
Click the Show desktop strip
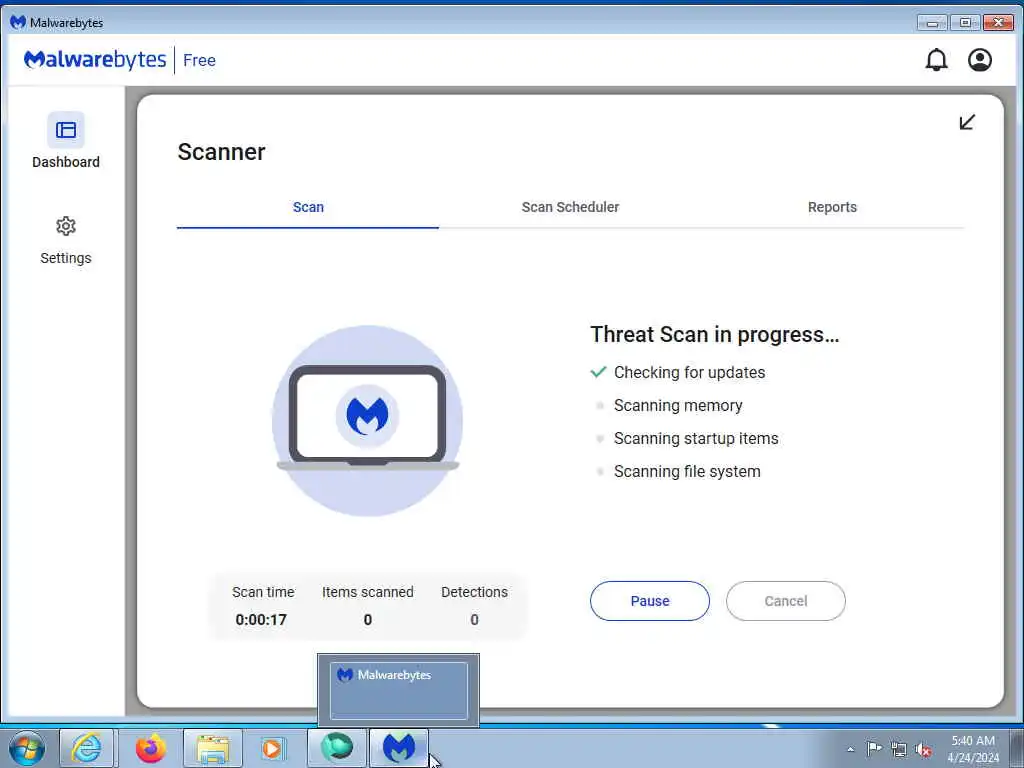pos(1017,748)
